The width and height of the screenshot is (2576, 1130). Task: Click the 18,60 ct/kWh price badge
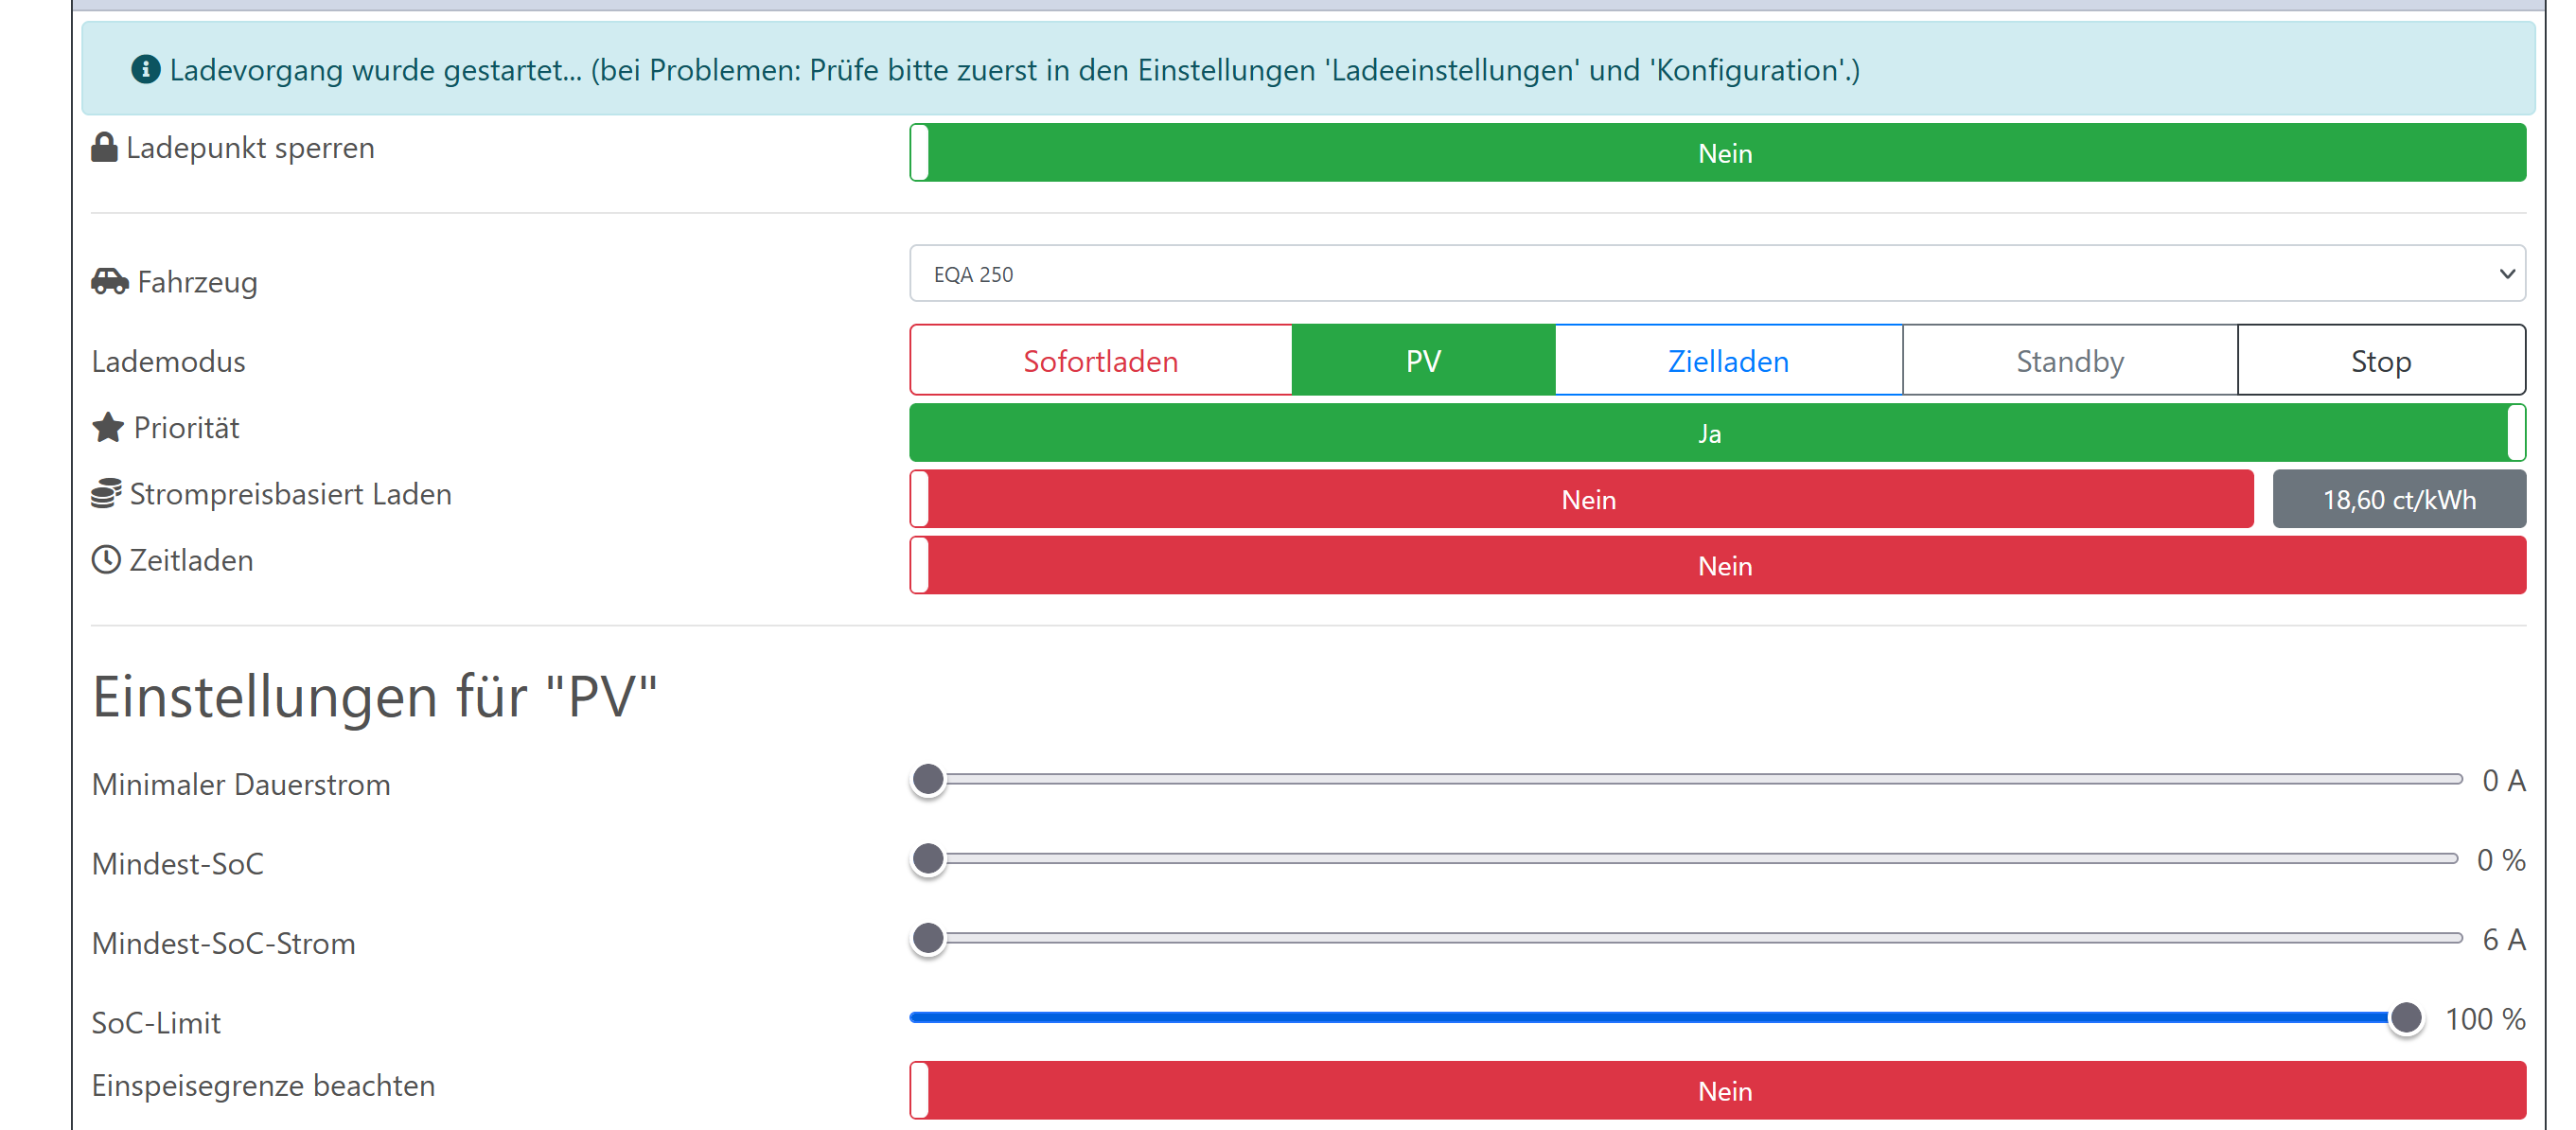click(x=2398, y=499)
